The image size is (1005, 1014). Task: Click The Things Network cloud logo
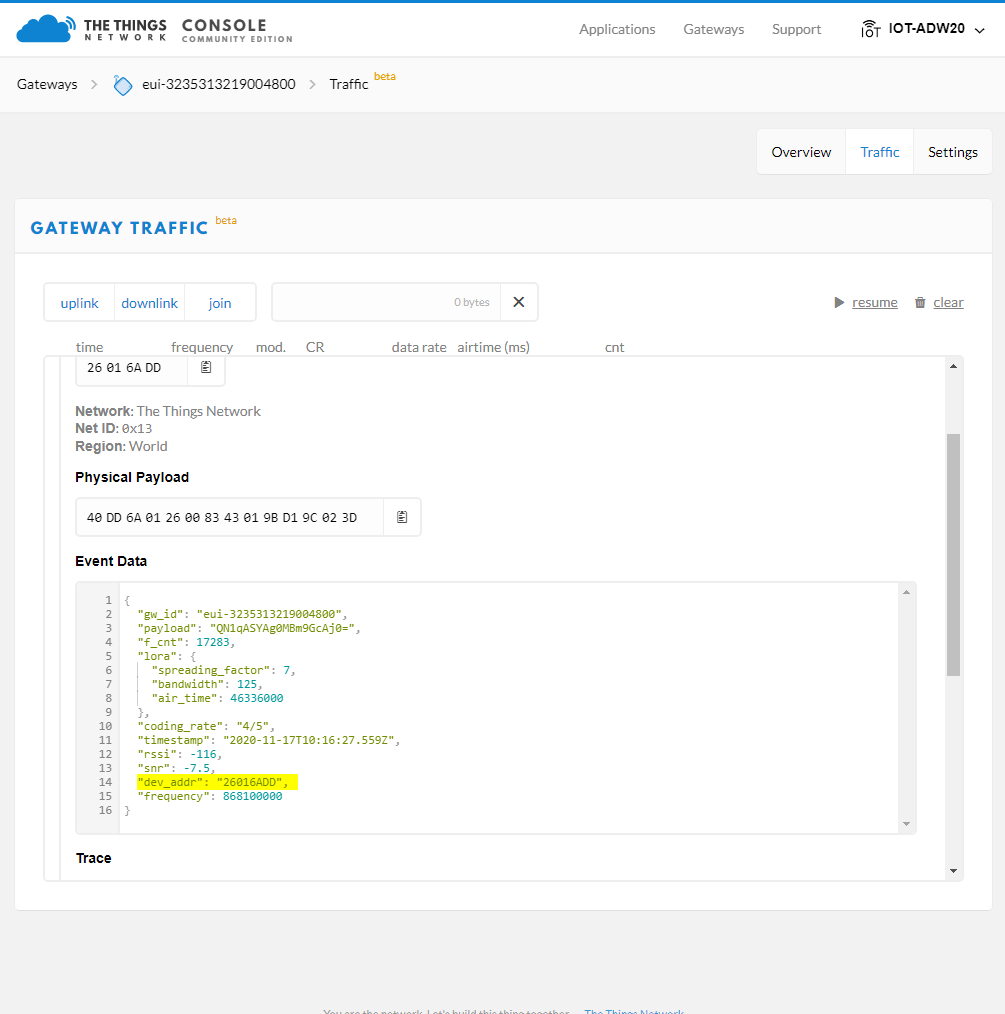tap(45, 29)
